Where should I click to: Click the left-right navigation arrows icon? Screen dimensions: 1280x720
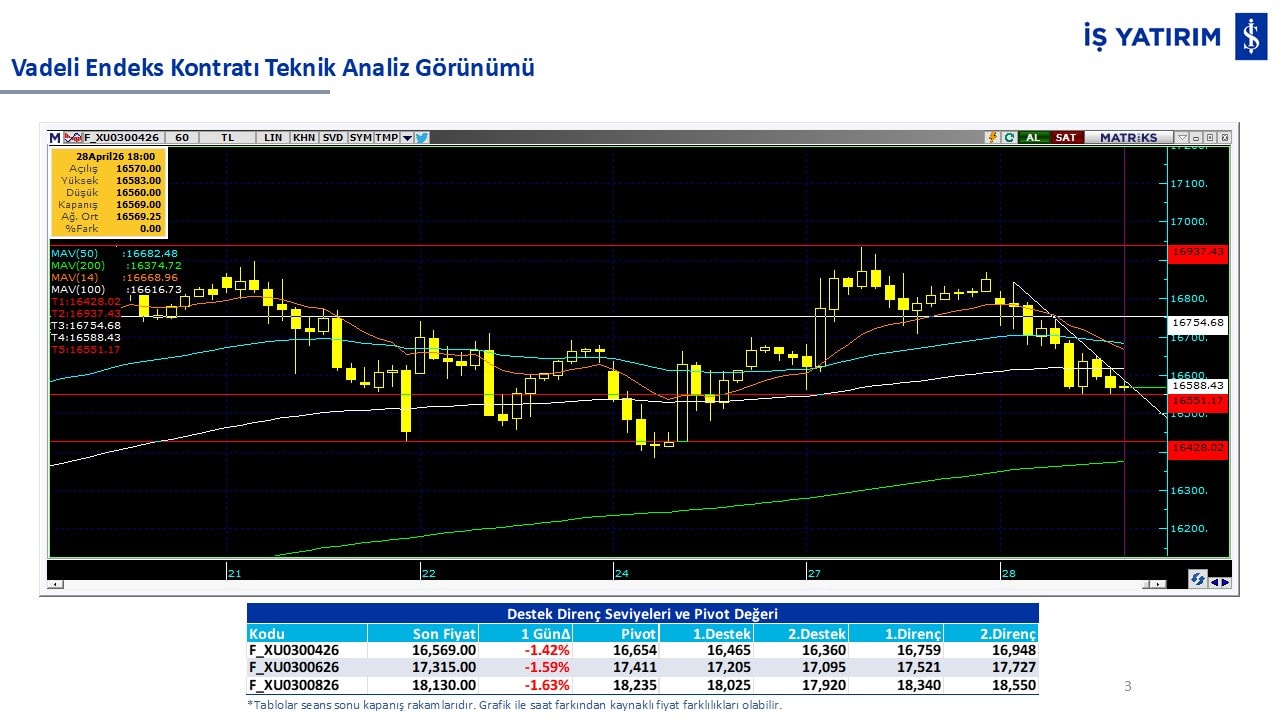(1220, 581)
